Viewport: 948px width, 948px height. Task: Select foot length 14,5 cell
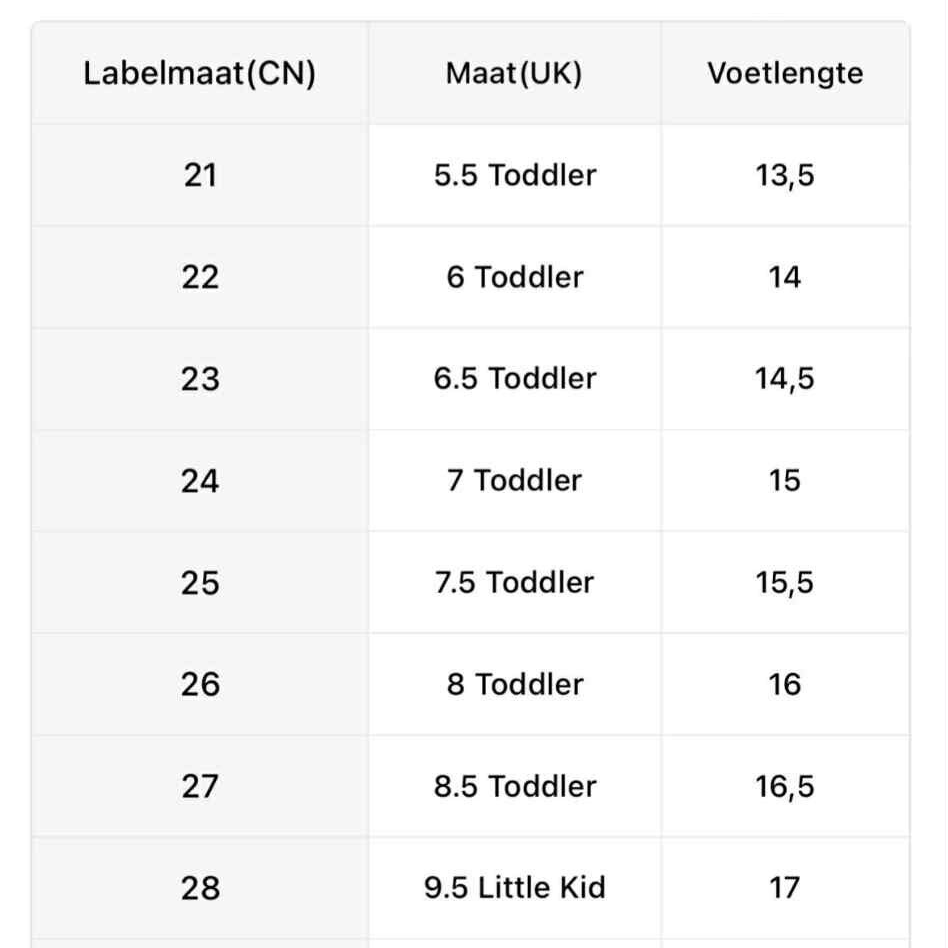point(785,379)
